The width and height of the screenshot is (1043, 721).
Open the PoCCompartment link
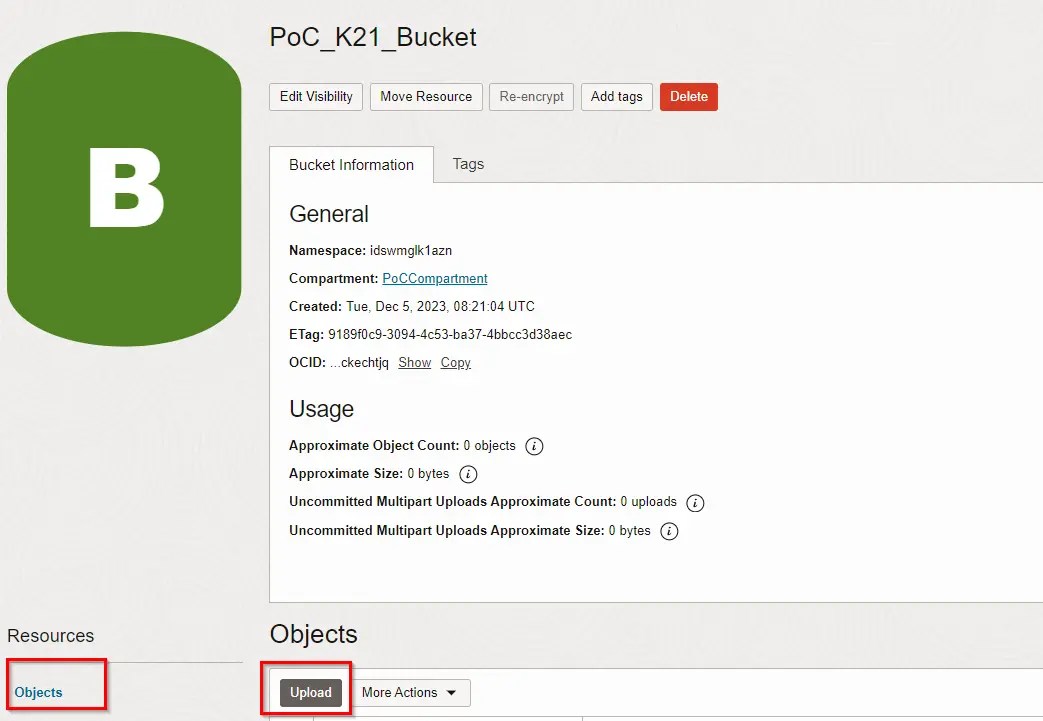pos(434,278)
